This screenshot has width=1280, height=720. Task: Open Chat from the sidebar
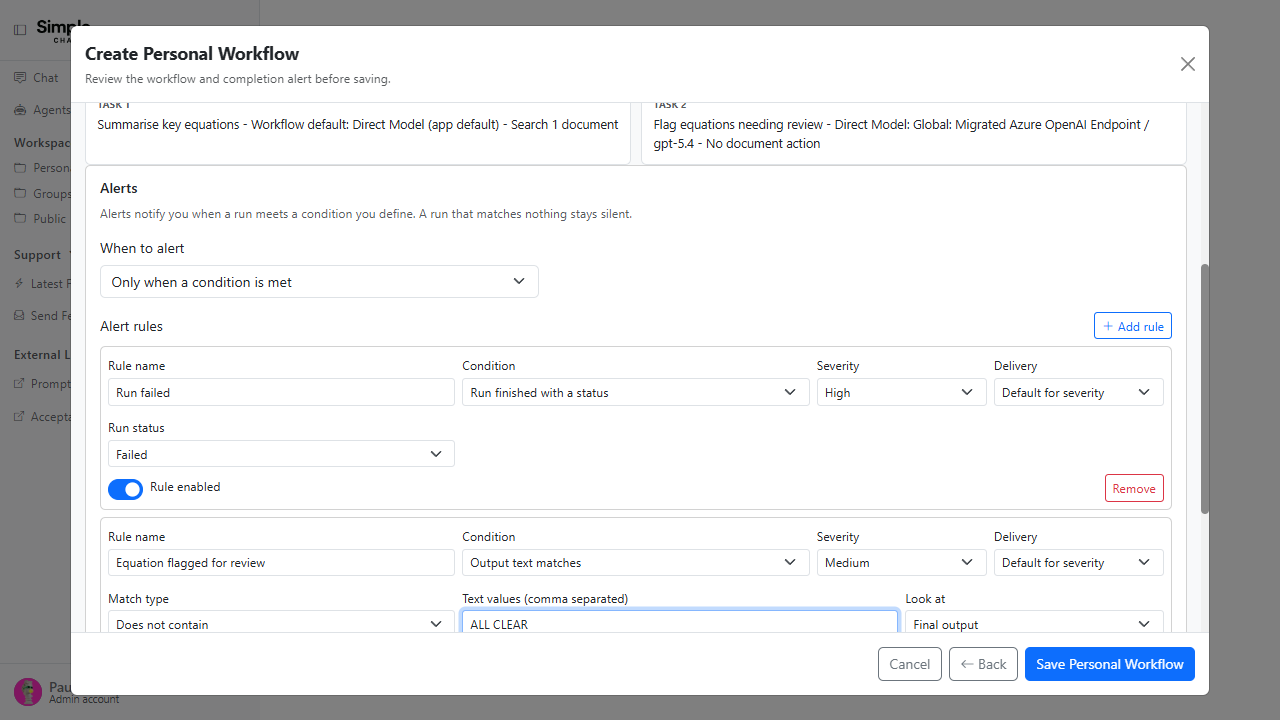(x=45, y=77)
